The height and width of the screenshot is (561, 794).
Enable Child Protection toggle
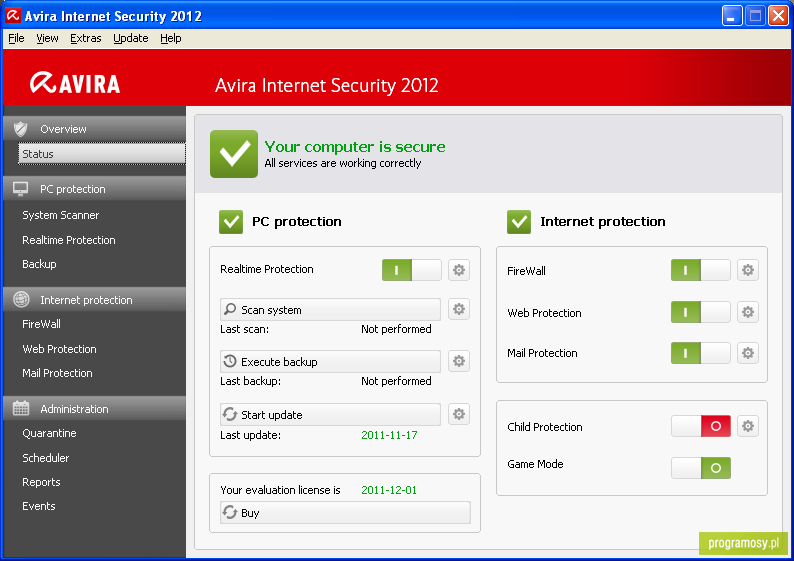(x=701, y=426)
